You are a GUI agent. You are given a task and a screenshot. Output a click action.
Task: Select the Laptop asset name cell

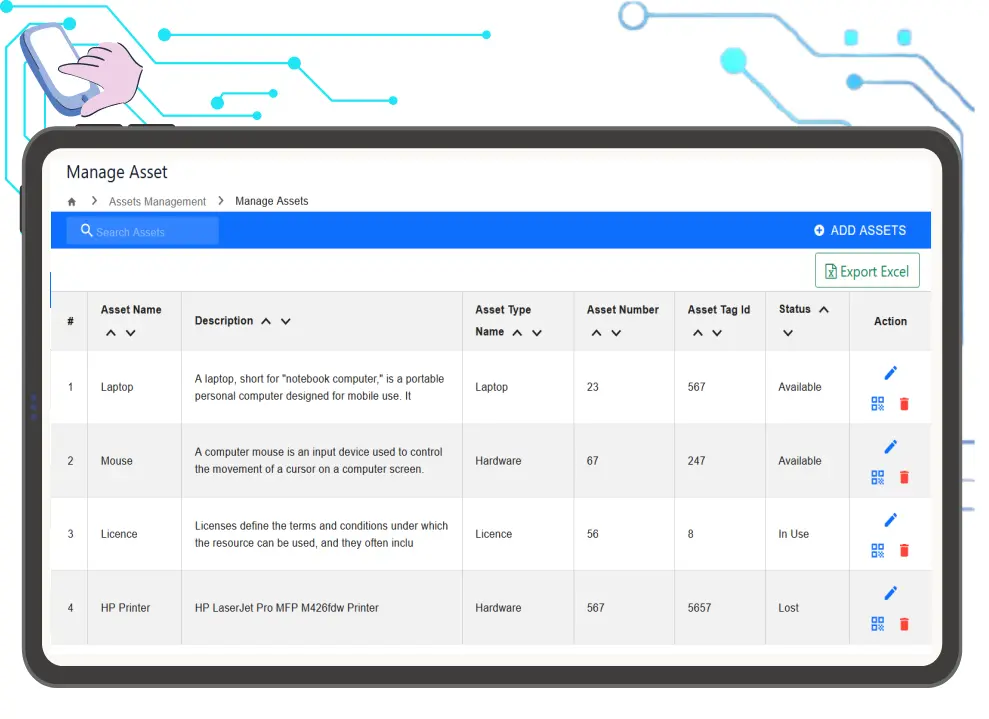point(117,387)
